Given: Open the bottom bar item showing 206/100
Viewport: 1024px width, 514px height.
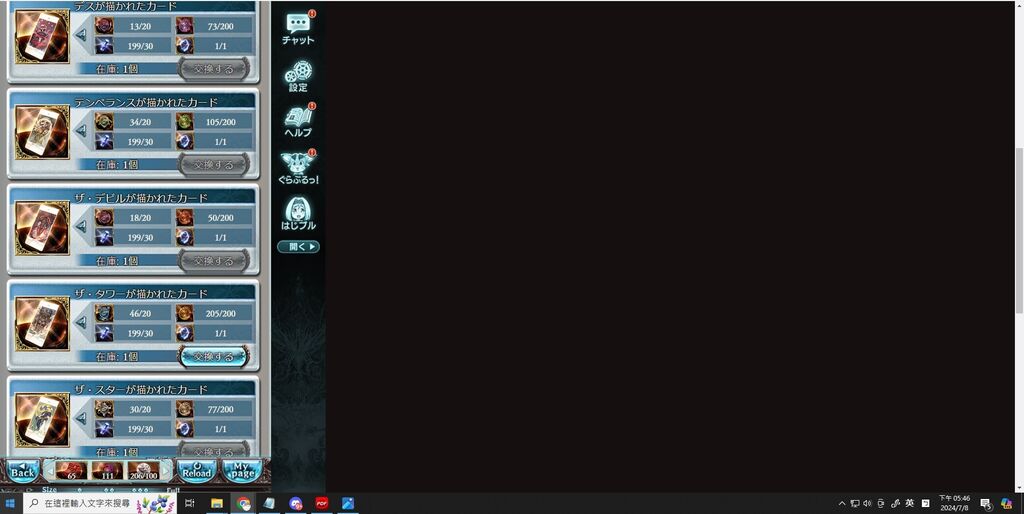Looking at the screenshot, I should 143,471.
